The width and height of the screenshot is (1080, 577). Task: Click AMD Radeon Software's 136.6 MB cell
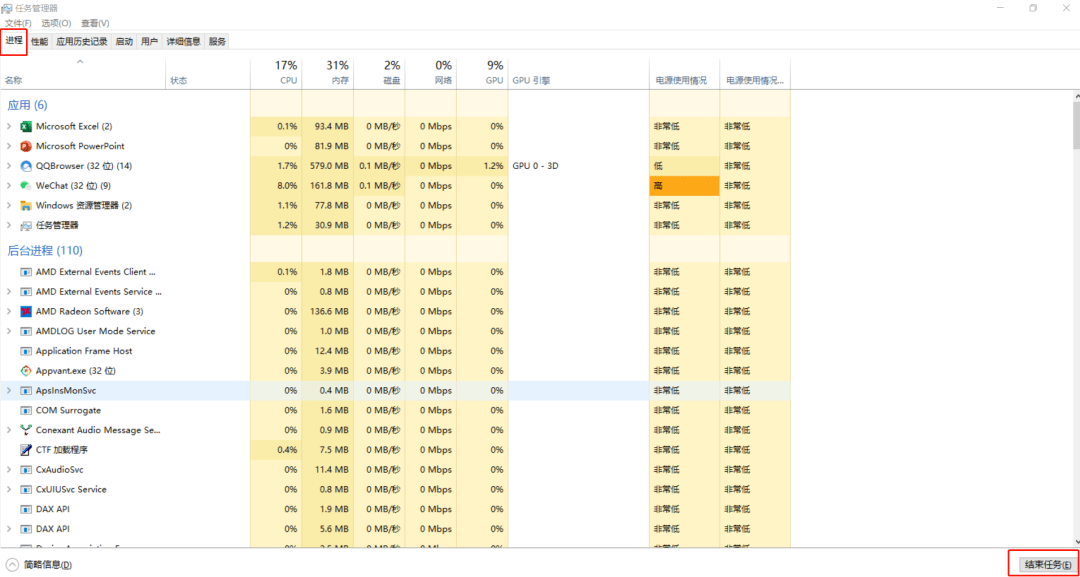[327, 311]
